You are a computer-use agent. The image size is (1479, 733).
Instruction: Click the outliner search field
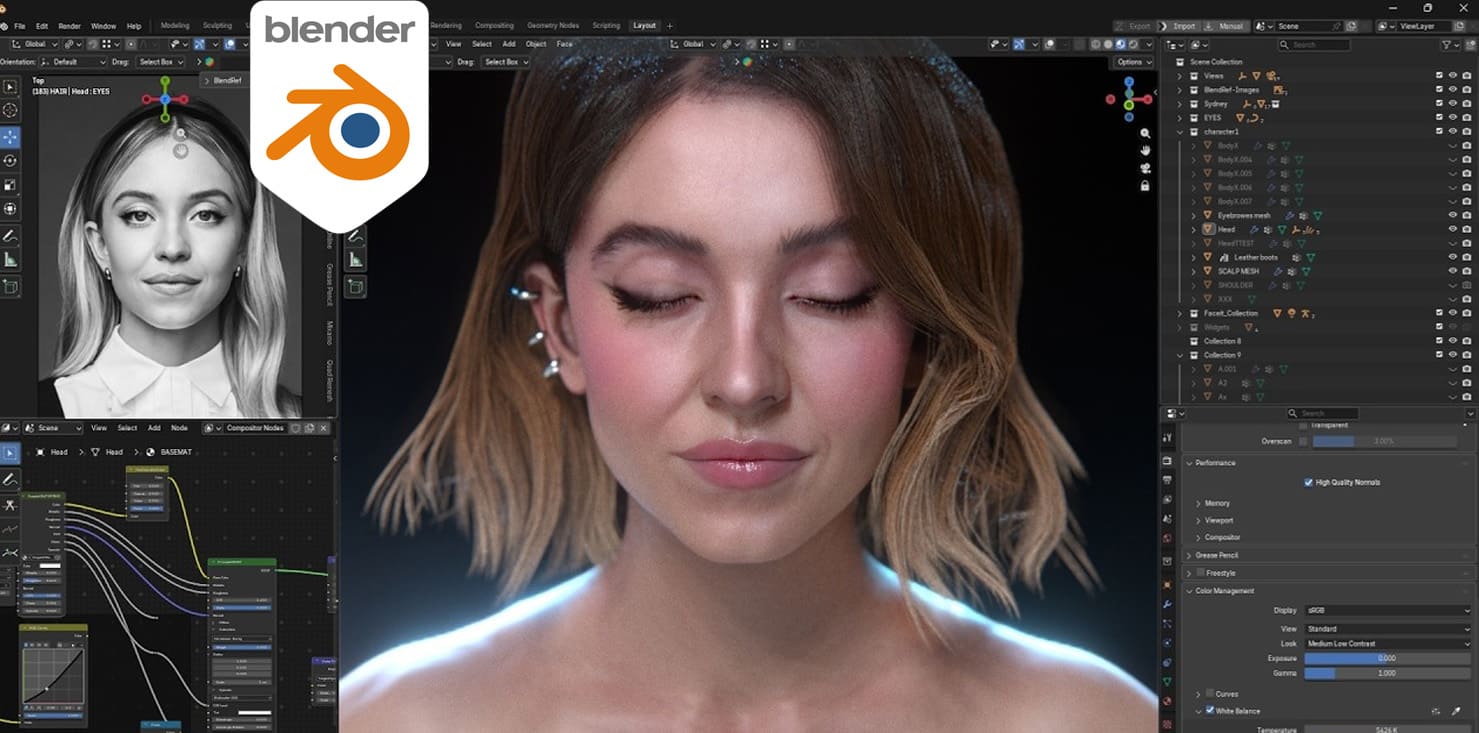pyautogui.click(x=1314, y=45)
